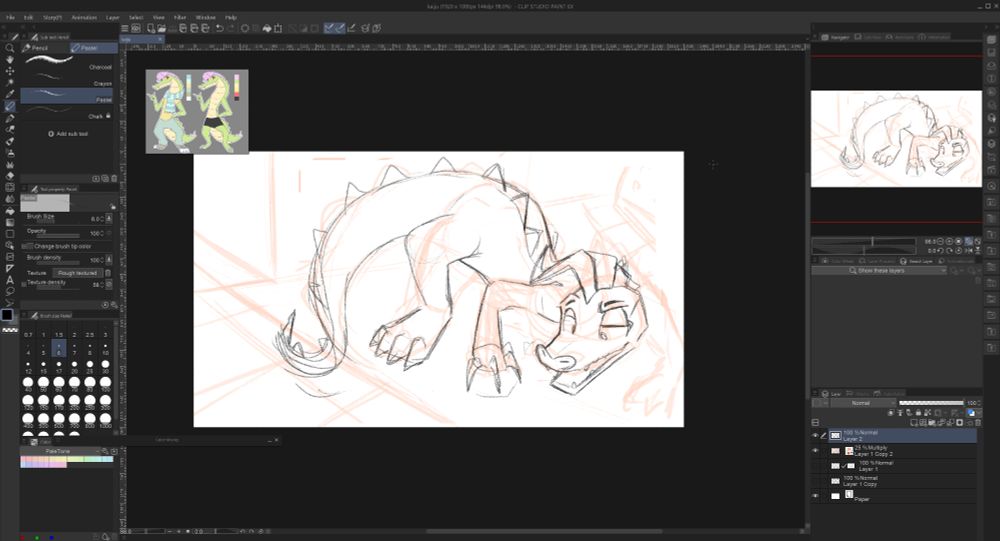Open the Animation menu
The height and width of the screenshot is (541, 1000).
point(84,17)
